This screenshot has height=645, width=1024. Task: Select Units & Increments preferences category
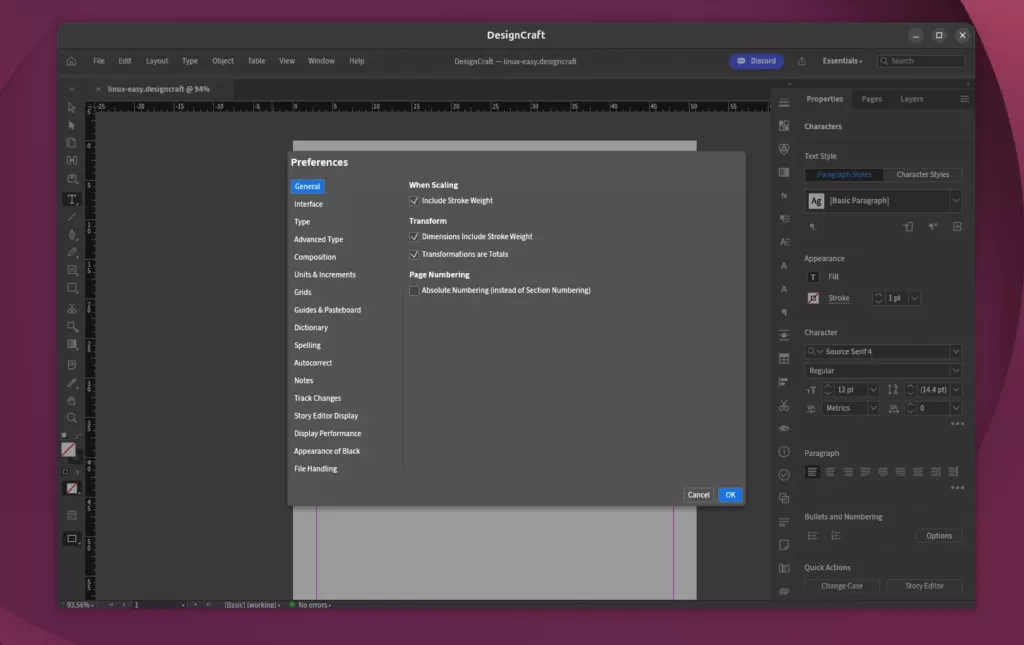325,275
